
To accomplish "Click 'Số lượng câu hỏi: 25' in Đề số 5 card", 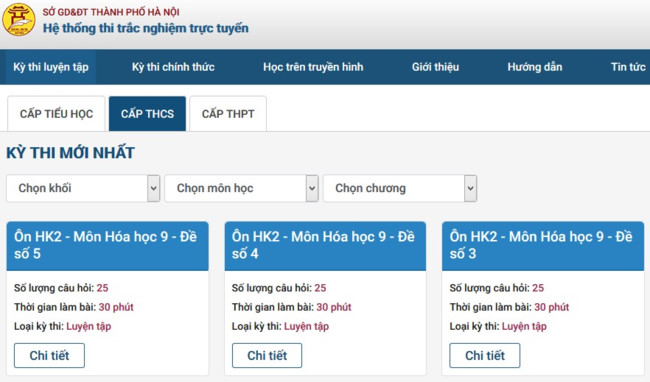I will [61, 288].
